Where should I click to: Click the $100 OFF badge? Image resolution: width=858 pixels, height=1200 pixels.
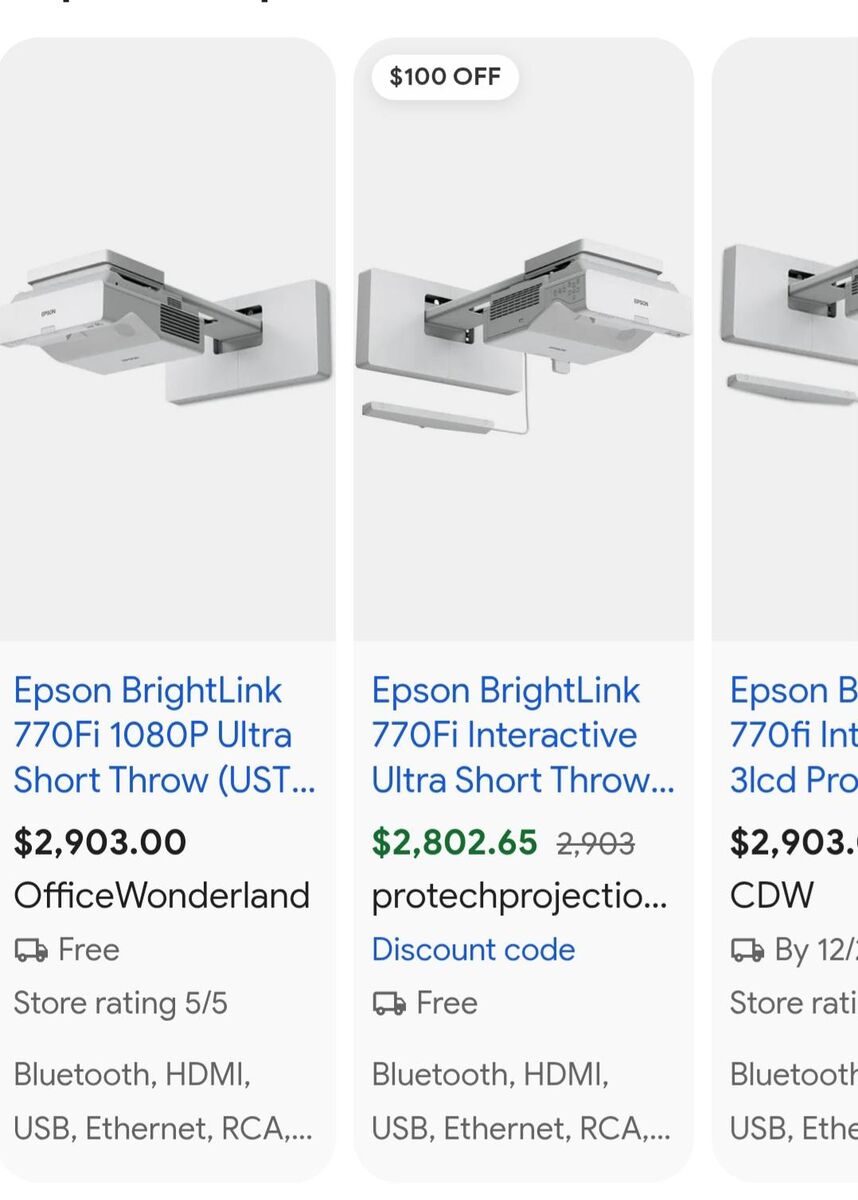pyautogui.click(x=444, y=76)
